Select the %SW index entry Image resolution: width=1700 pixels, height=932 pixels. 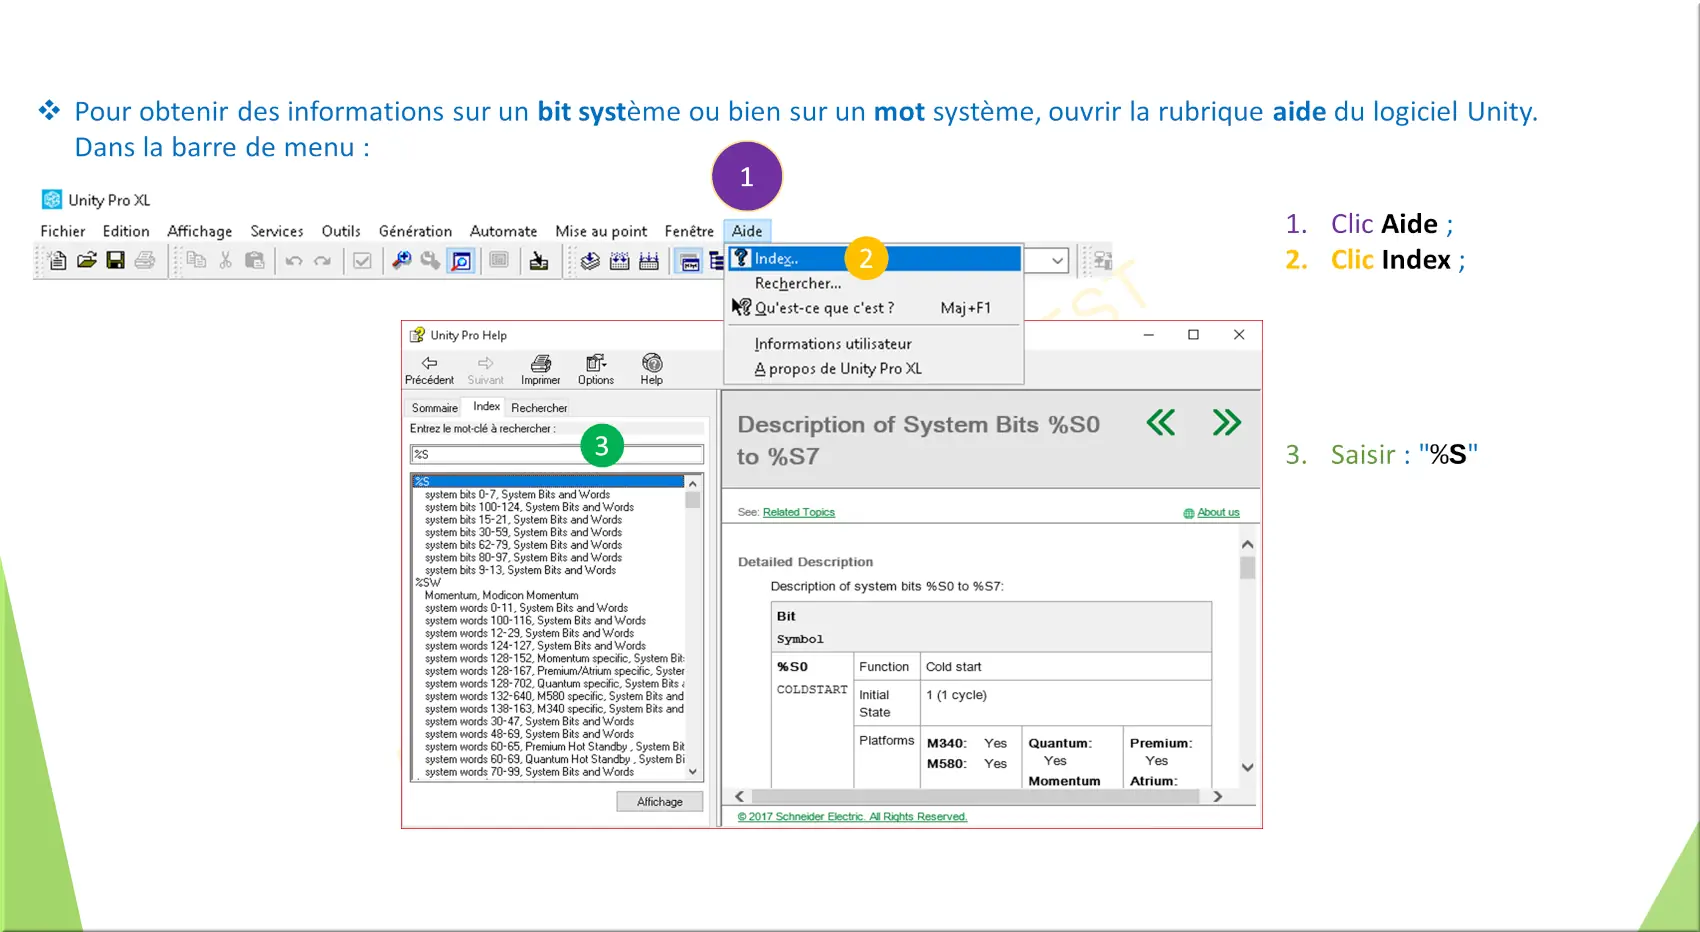tap(428, 582)
